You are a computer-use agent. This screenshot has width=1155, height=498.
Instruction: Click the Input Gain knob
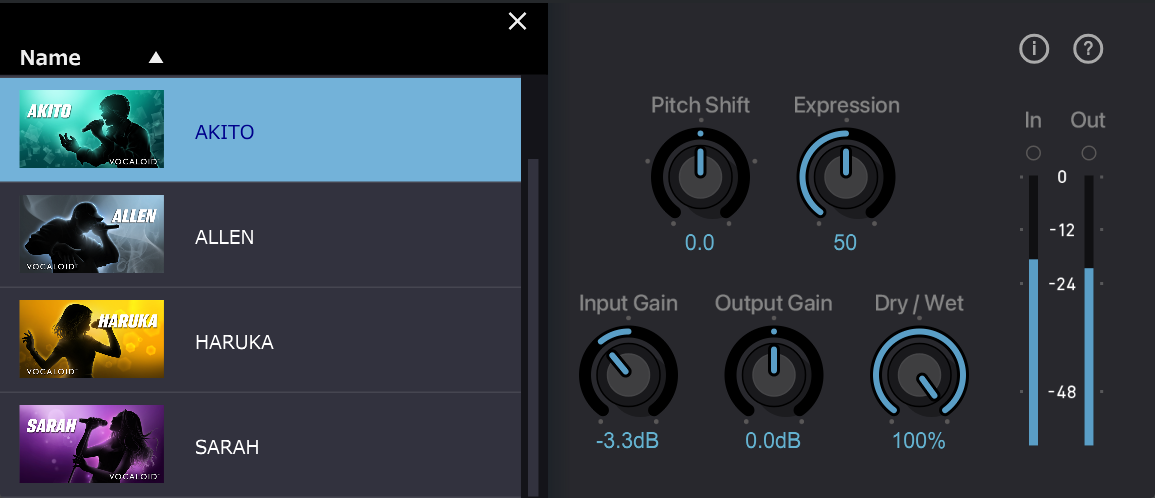[x=628, y=375]
